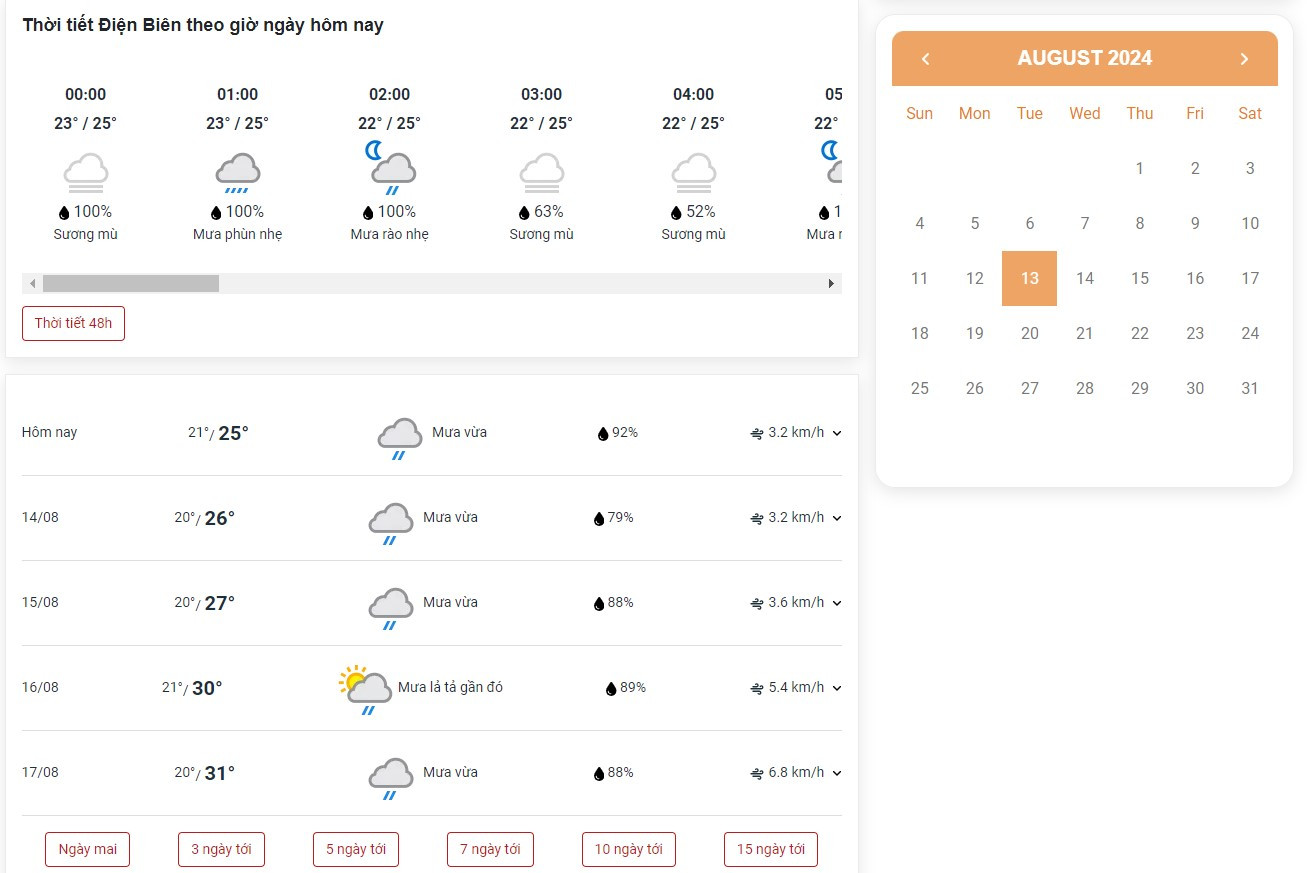Select August 31 in the calendar
This screenshot has width=1307, height=873.
(x=1250, y=389)
